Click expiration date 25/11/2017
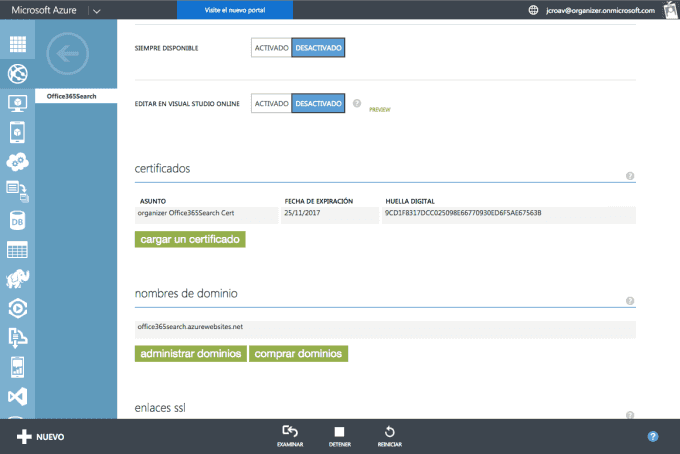The width and height of the screenshot is (680, 454). click(x=330, y=215)
